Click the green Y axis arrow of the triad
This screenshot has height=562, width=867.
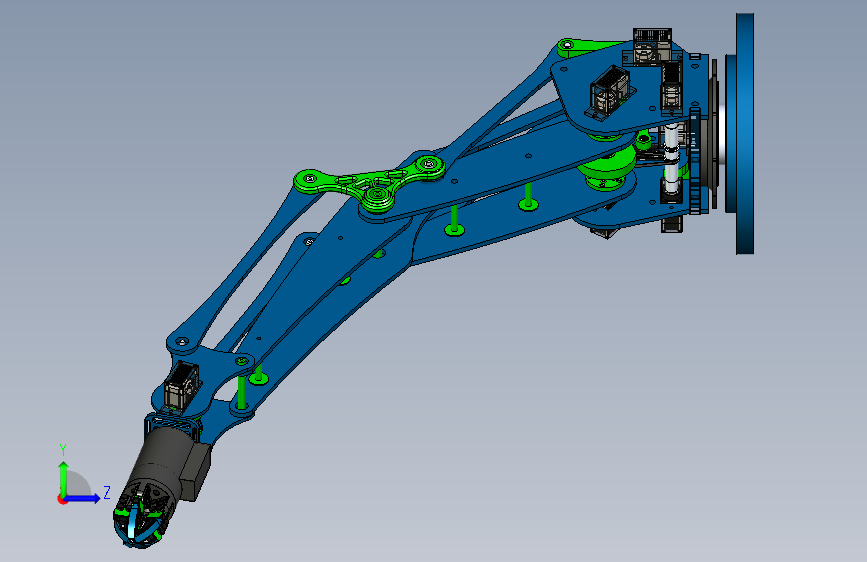(64, 478)
